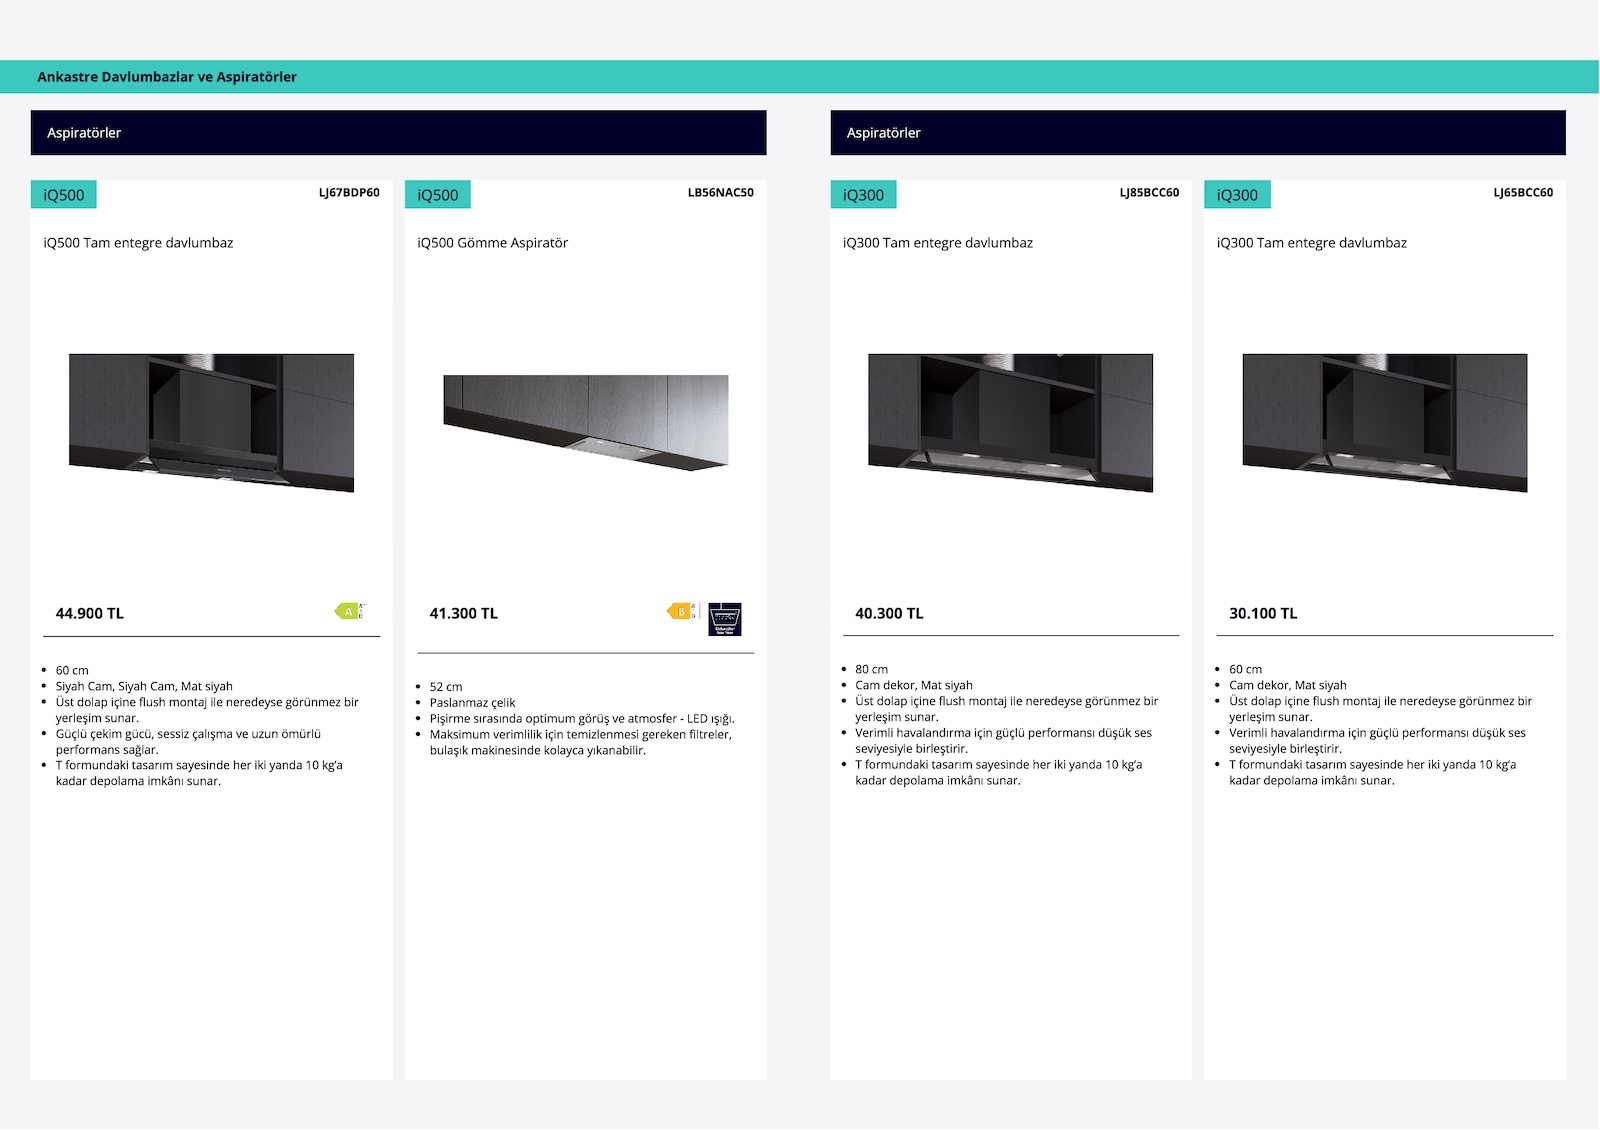This screenshot has height=1131, width=1600.
Task: Click 'iQ300 Tam entegre davlumbaz' title on LJ65BCC60 card
Action: 1312,243
